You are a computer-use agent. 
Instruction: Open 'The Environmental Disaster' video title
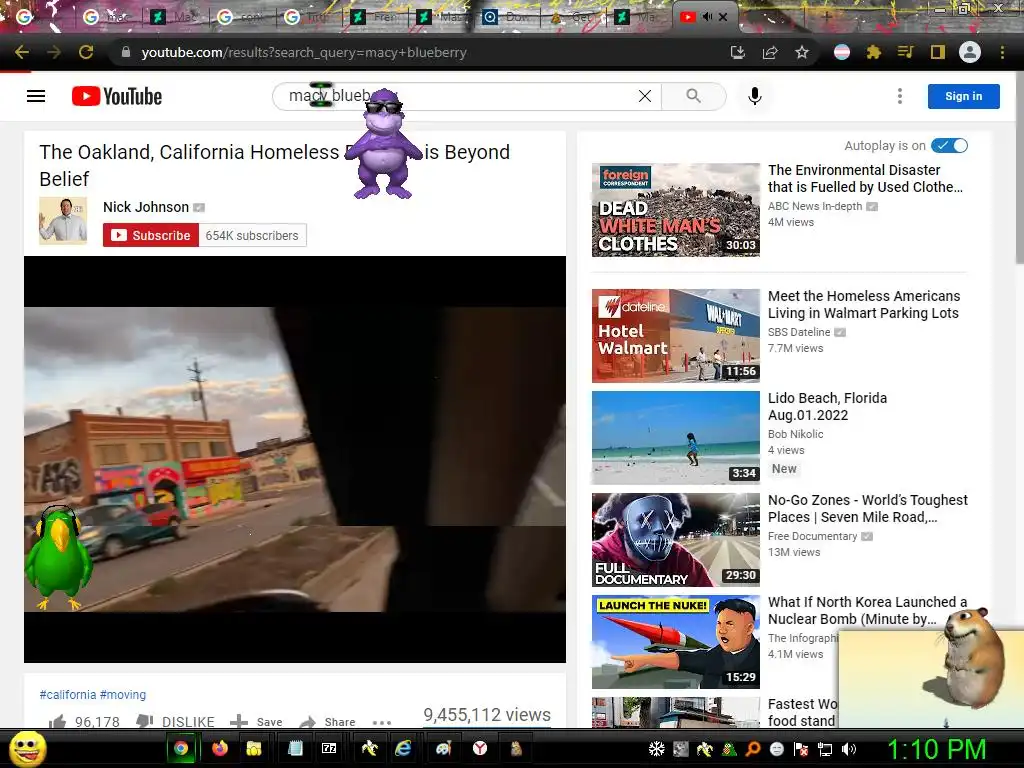pyautogui.click(x=865, y=178)
